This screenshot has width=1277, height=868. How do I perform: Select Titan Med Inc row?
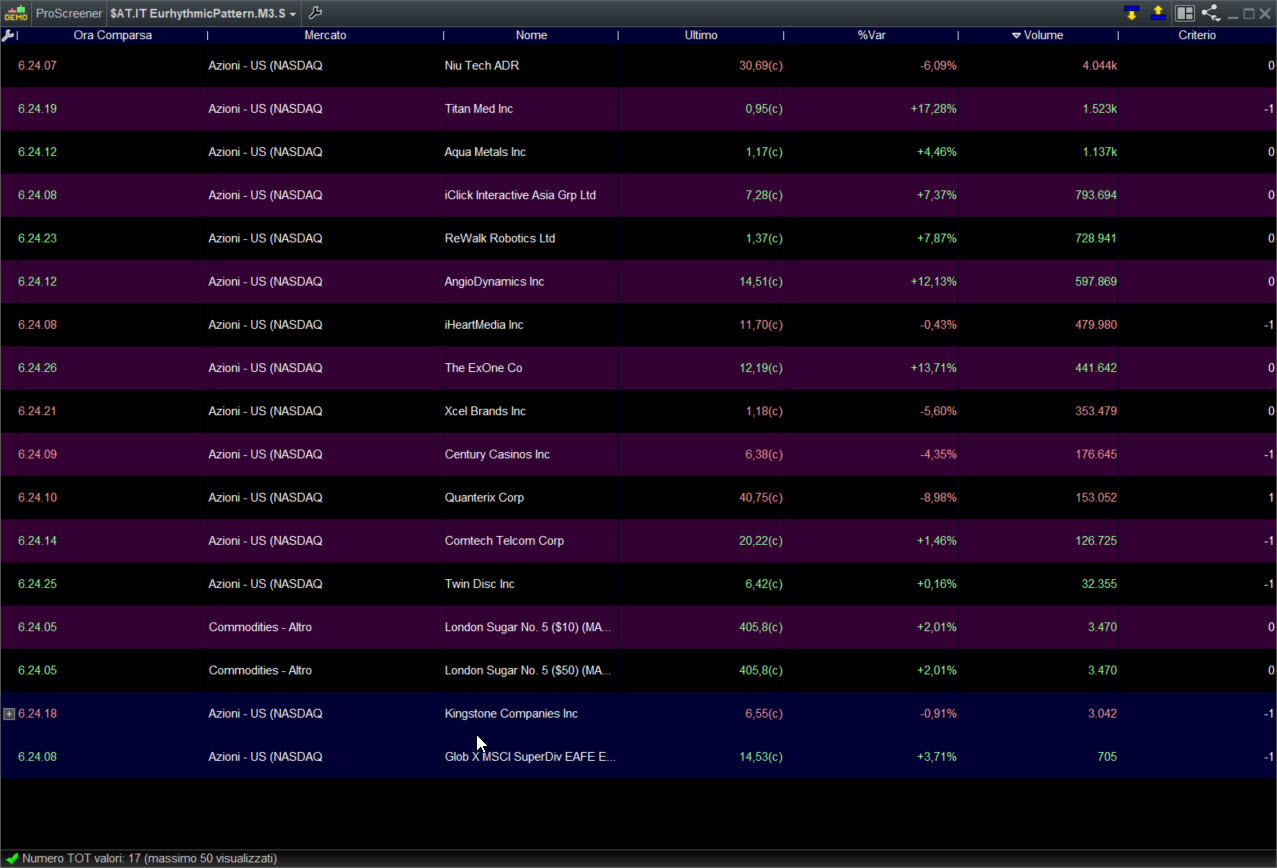pyautogui.click(x=638, y=108)
